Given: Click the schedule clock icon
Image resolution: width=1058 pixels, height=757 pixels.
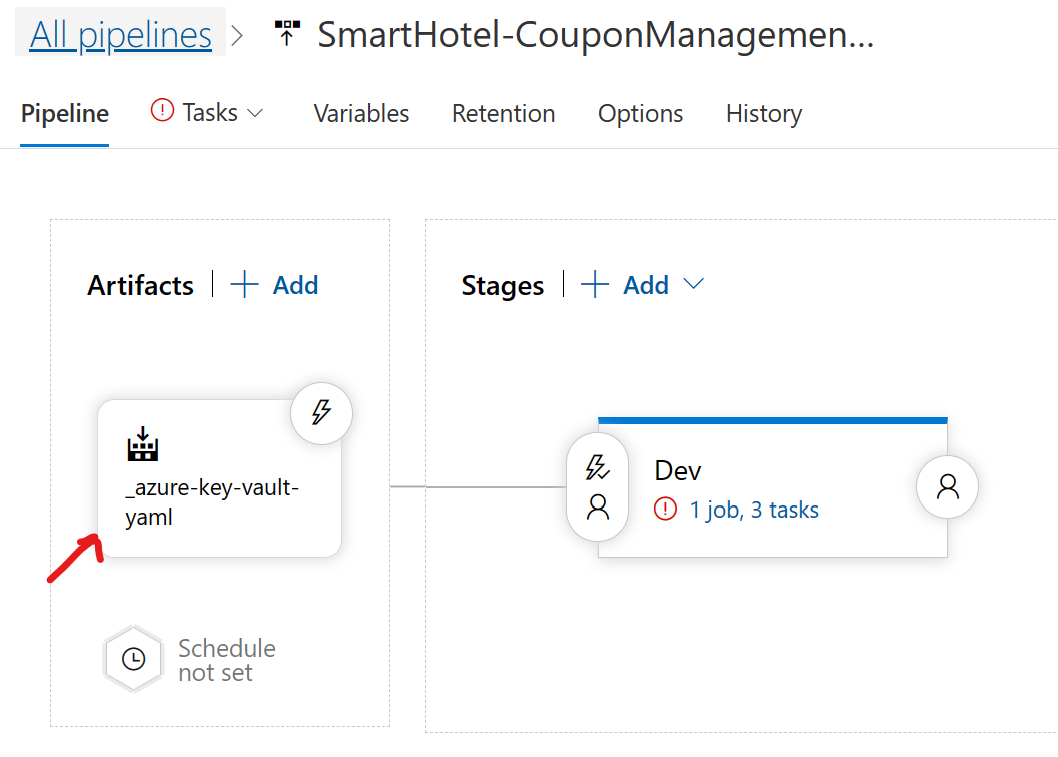Looking at the screenshot, I should (x=133, y=660).
